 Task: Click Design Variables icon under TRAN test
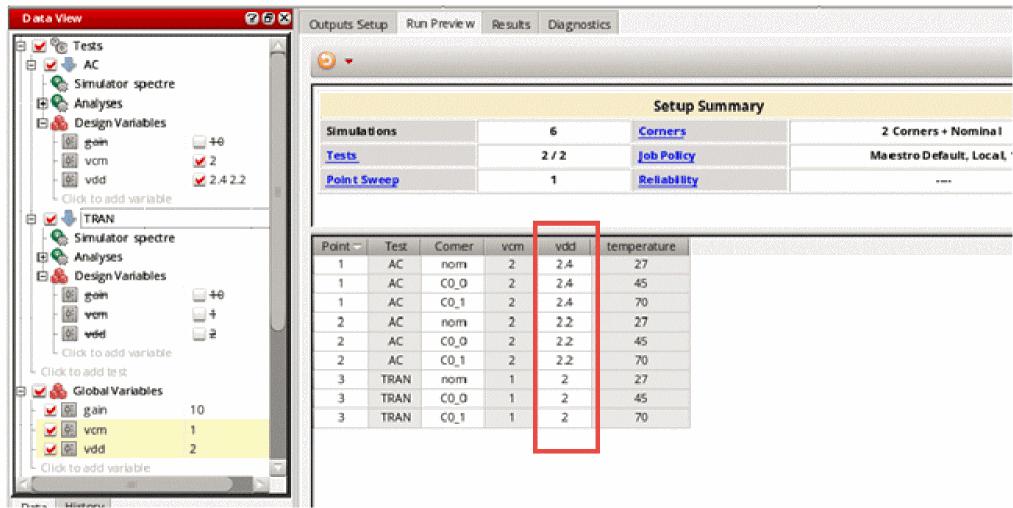click(x=59, y=276)
